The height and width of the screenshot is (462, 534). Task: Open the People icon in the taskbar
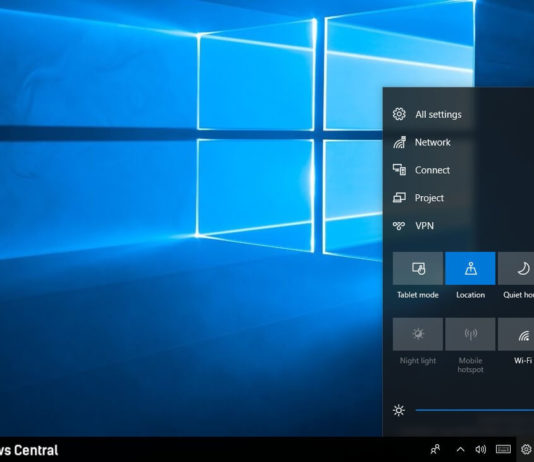tap(435, 449)
